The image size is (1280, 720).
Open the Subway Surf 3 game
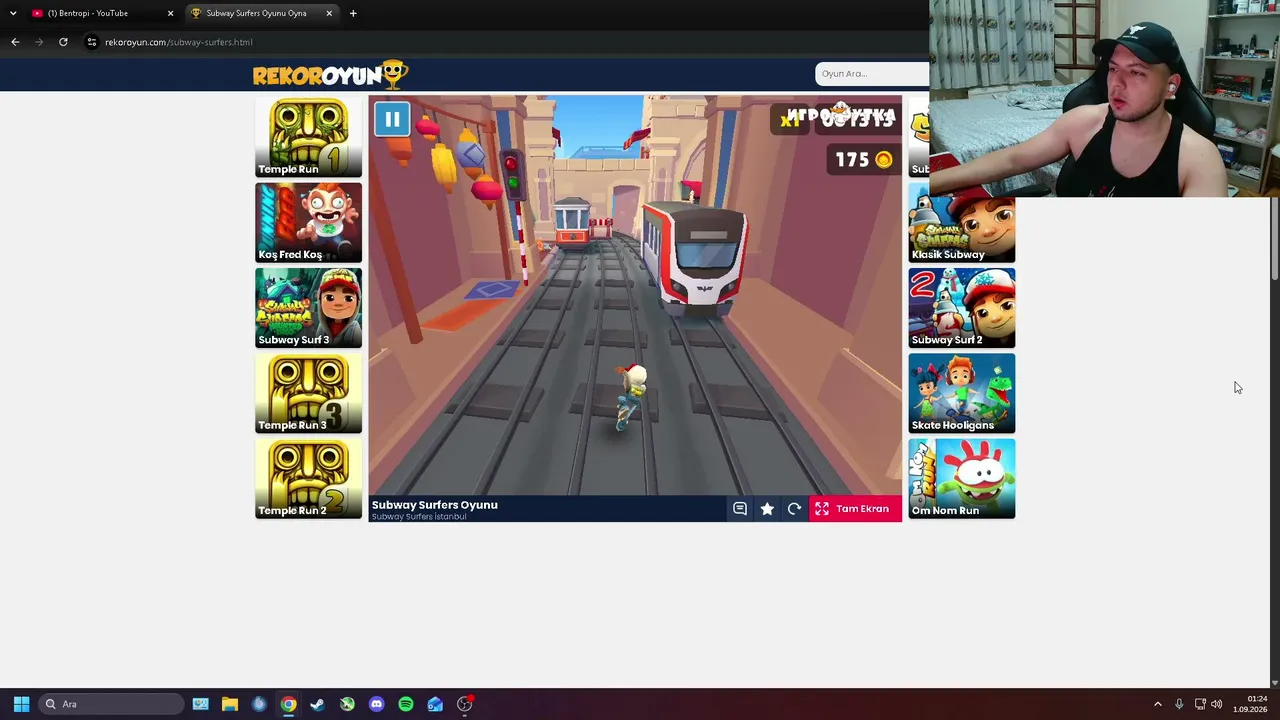(x=308, y=308)
